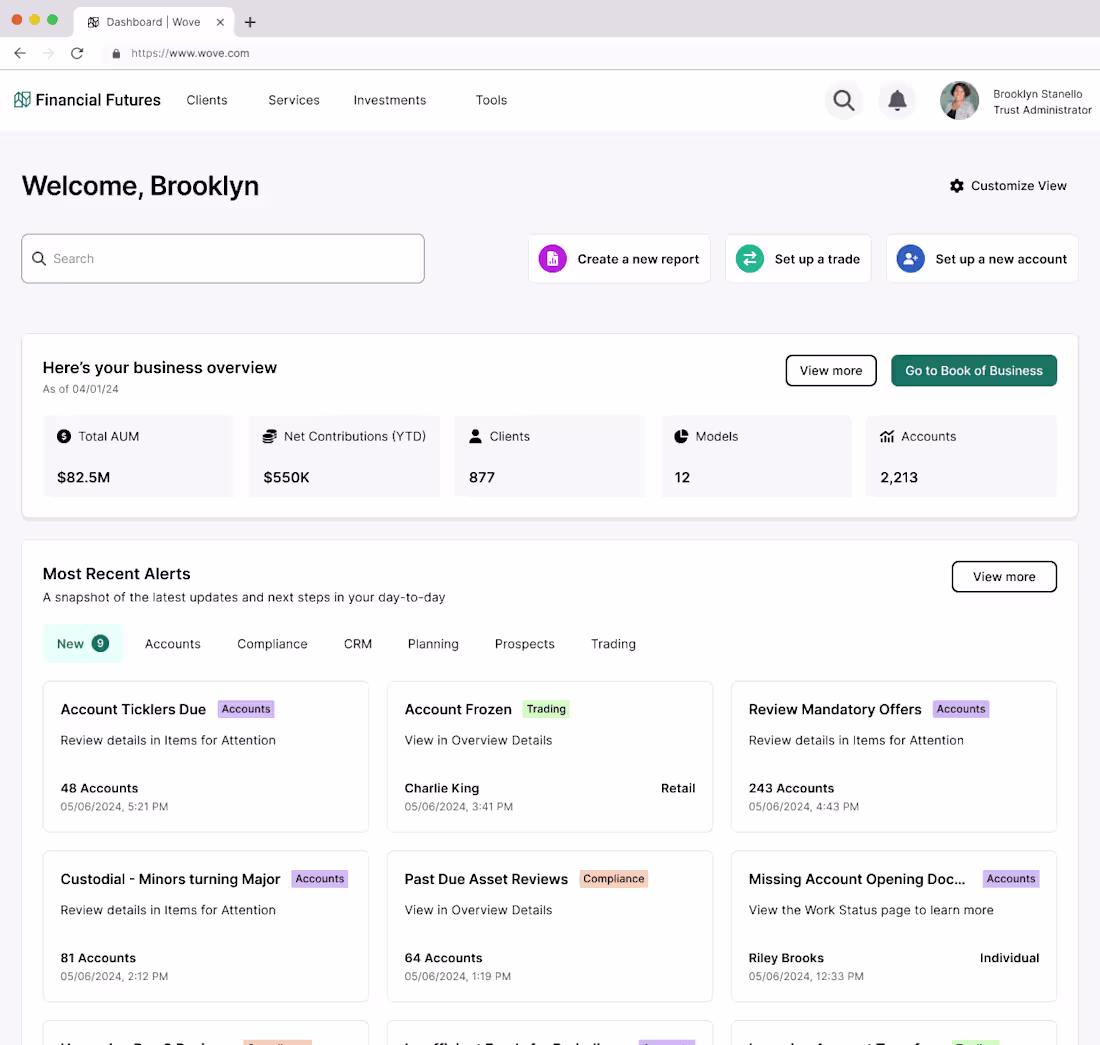Open the Account Ticklers Due alert card
1100x1045 pixels.
pos(206,757)
